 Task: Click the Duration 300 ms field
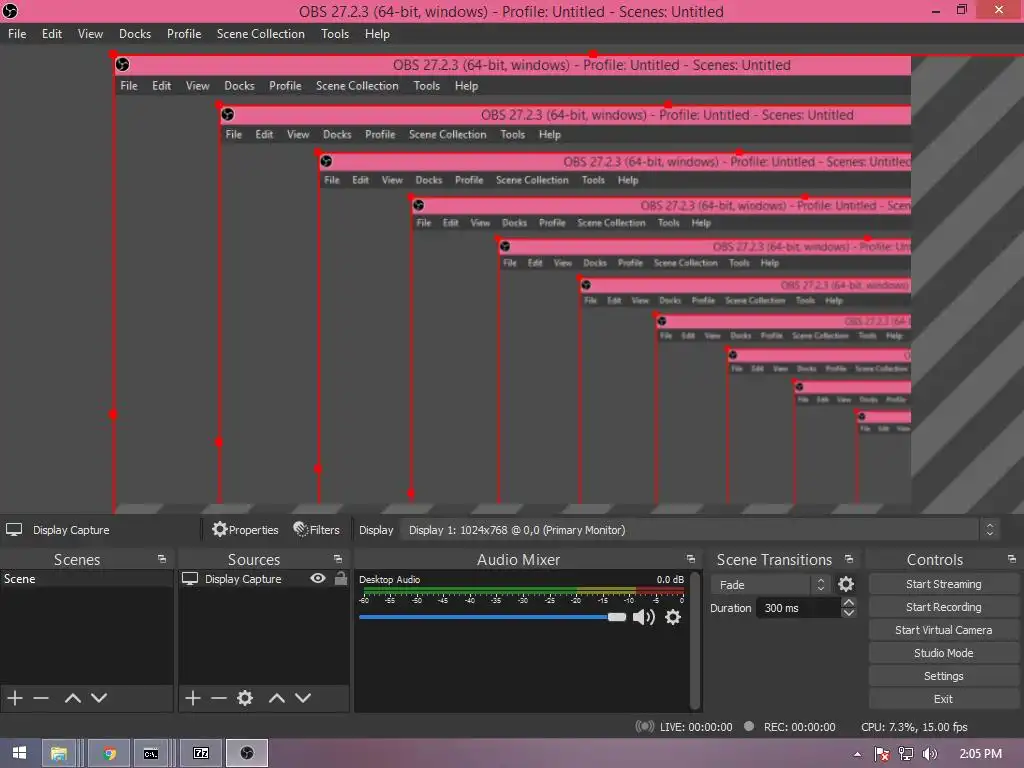[798, 608]
